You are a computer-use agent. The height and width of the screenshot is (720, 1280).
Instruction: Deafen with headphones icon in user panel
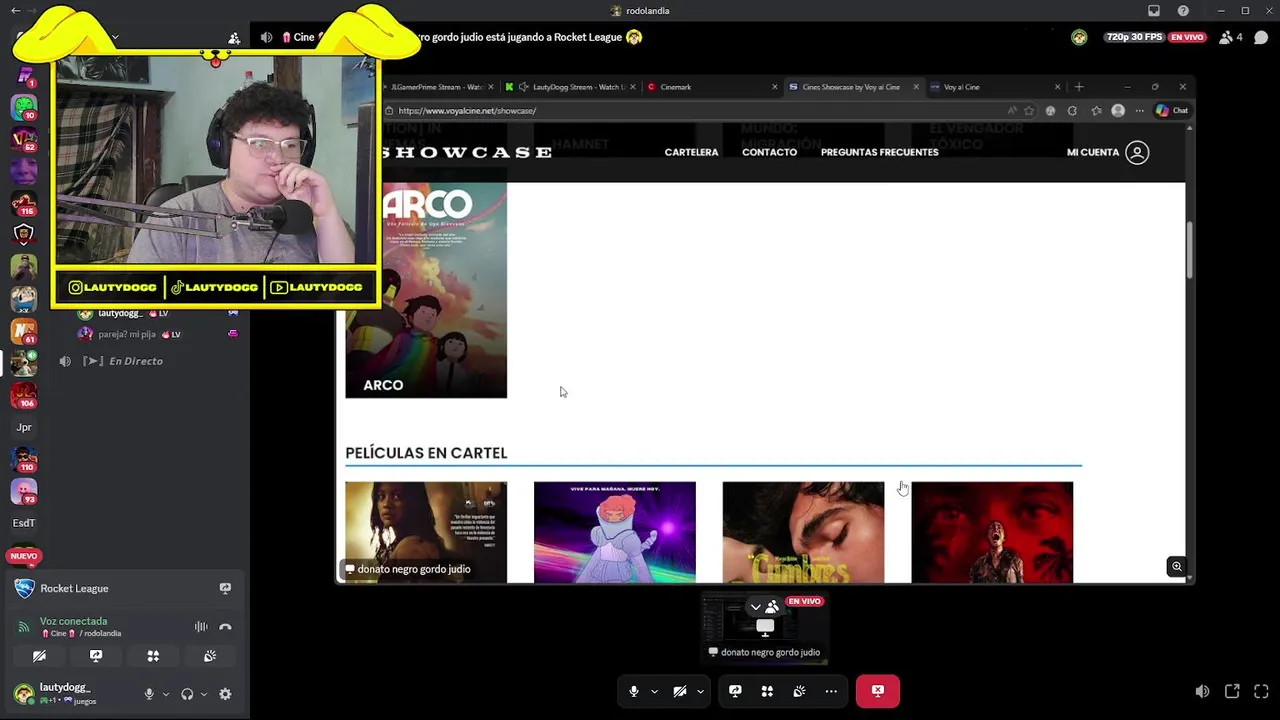[187, 694]
